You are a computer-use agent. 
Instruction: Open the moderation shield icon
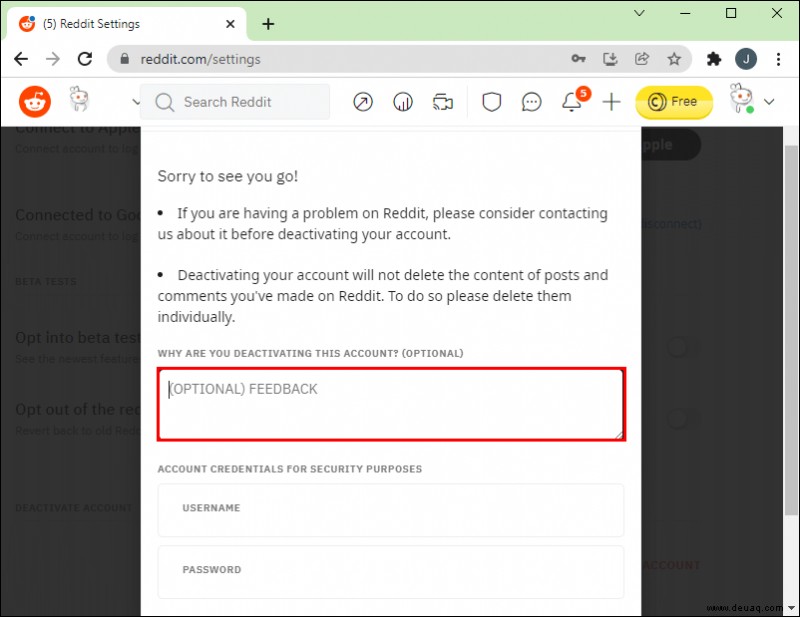click(491, 102)
